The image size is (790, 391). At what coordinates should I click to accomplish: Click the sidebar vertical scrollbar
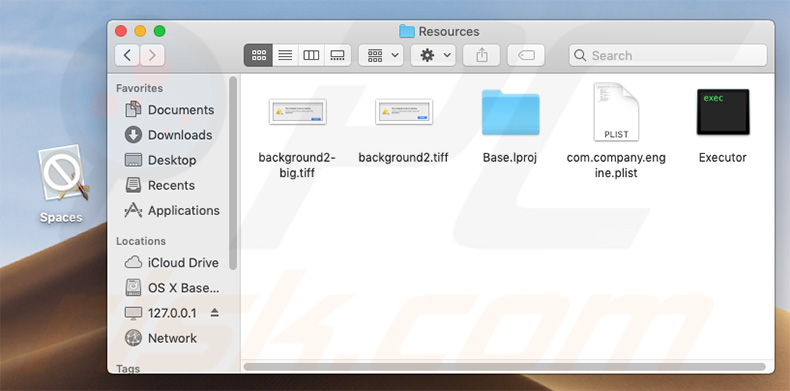tap(233, 173)
